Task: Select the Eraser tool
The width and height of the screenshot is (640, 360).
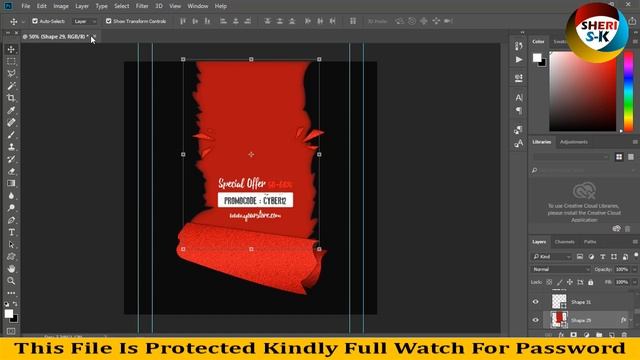Action: tap(11, 171)
